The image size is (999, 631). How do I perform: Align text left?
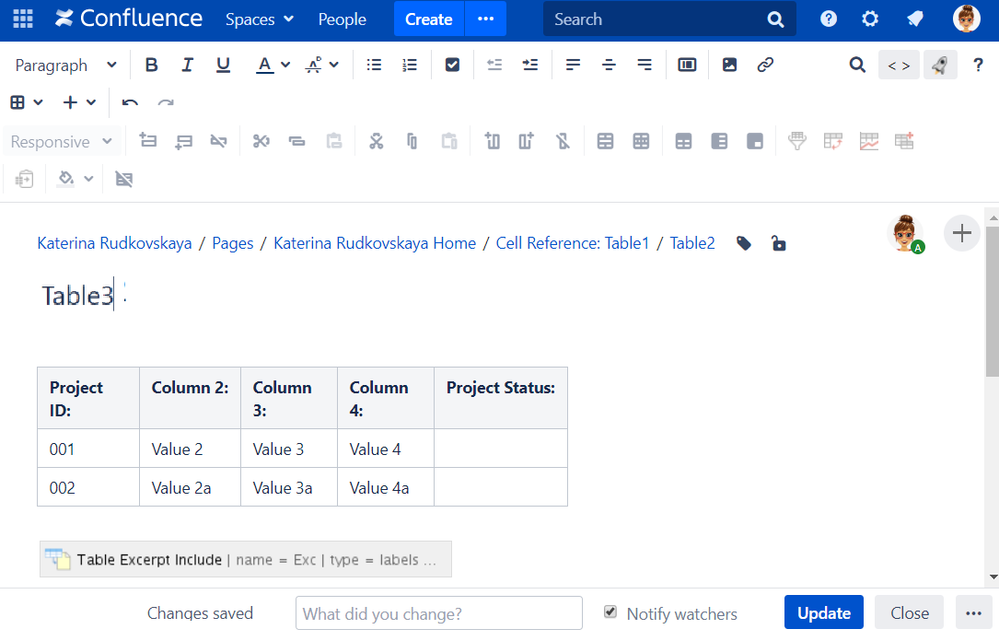573,65
